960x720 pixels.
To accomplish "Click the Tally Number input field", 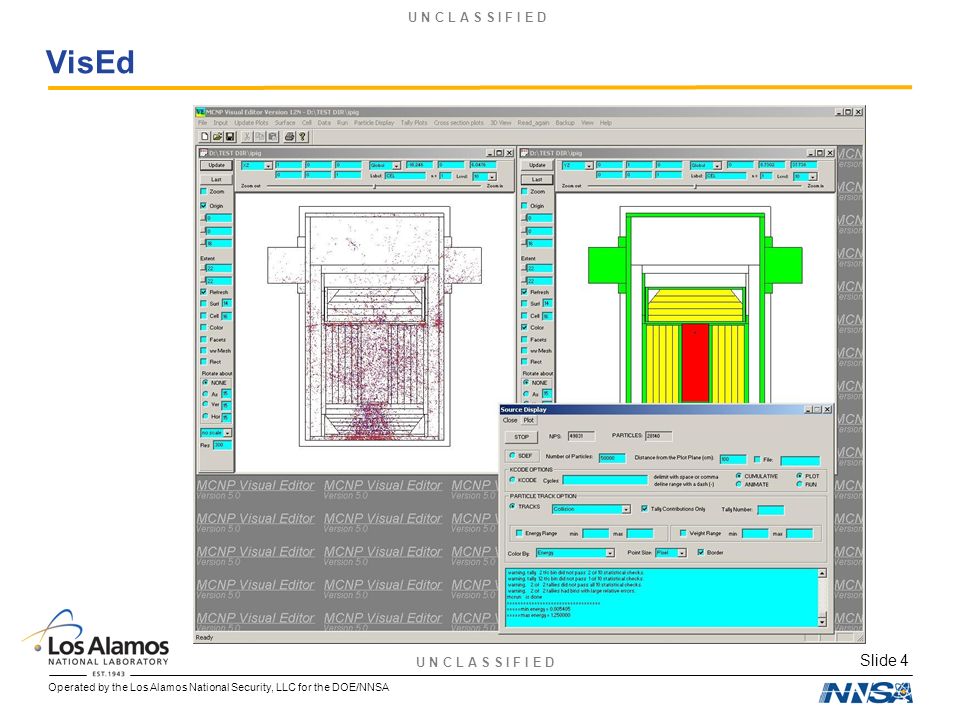I will pyautogui.click(x=770, y=509).
